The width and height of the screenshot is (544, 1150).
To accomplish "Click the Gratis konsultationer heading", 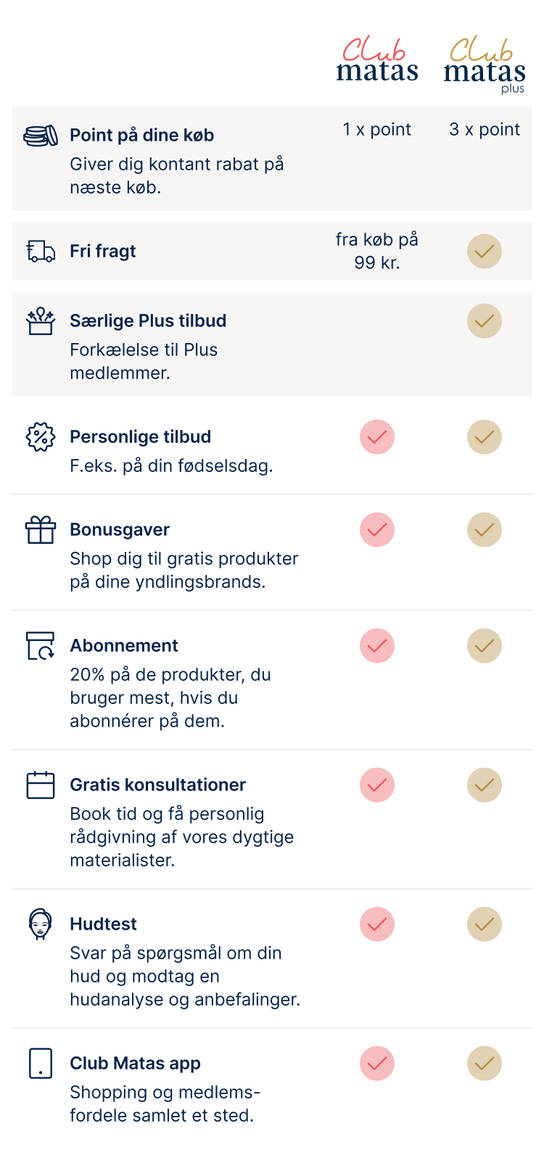I will (x=158, y=785).
